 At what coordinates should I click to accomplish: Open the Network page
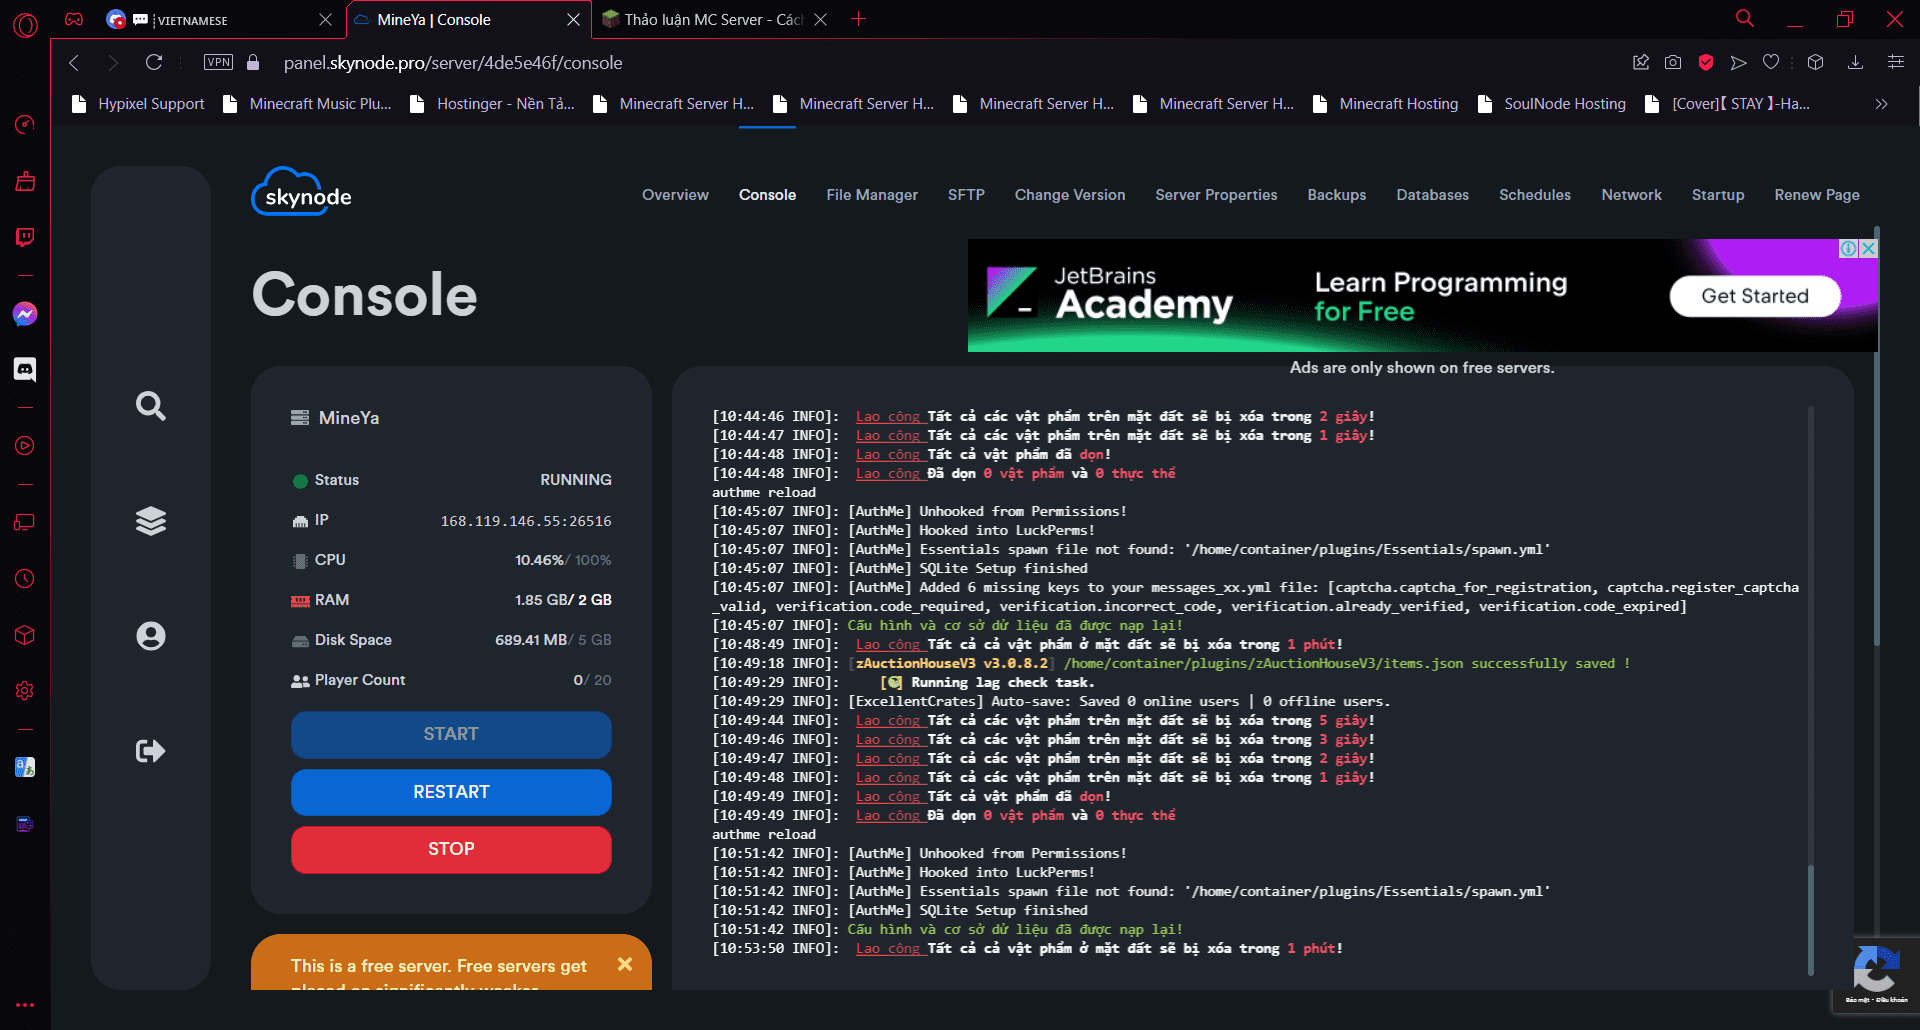pyautogui.click(x=1631, y=195)
